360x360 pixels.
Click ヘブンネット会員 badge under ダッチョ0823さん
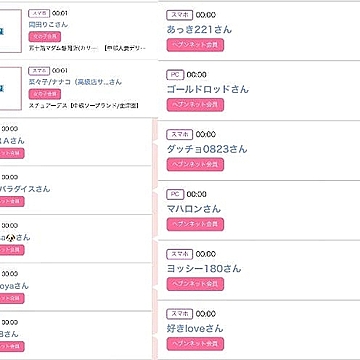point(195,164)
